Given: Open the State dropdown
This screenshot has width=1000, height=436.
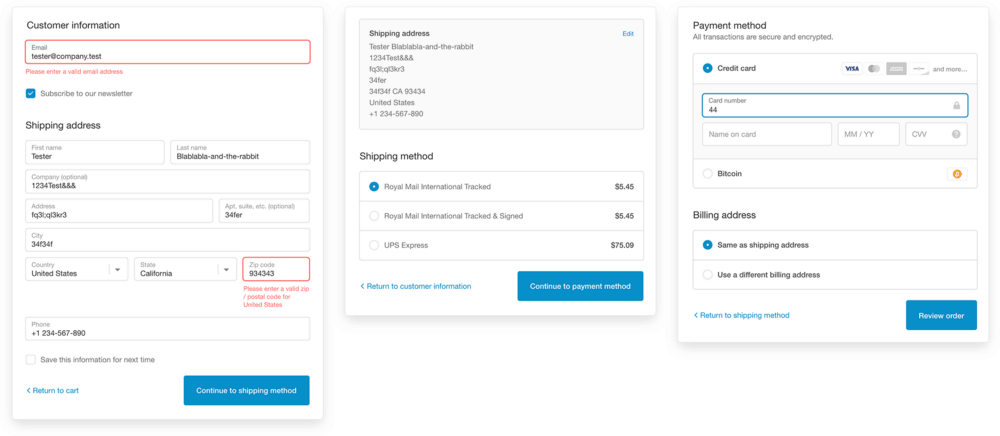Looking at the screenshot, I should (185, 269).
